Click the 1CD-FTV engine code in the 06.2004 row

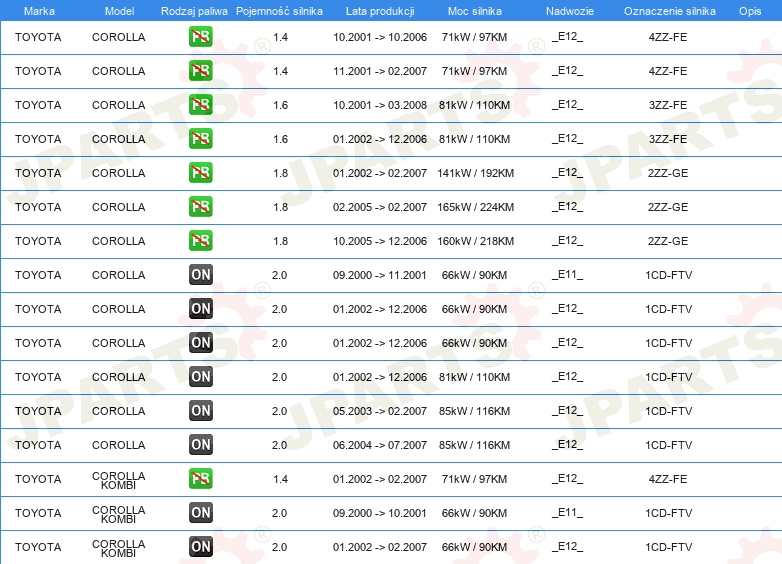[668, 445]
